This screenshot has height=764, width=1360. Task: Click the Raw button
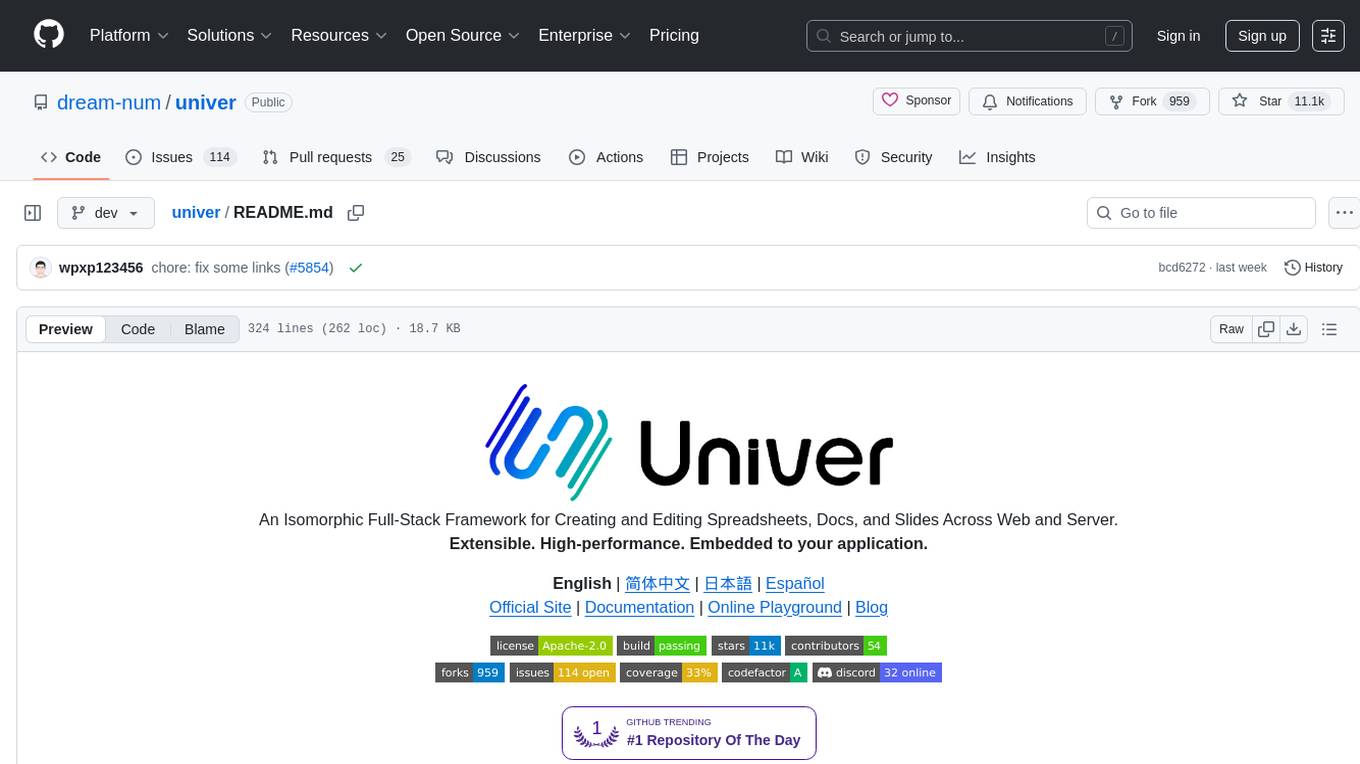tap(1231, 329)
